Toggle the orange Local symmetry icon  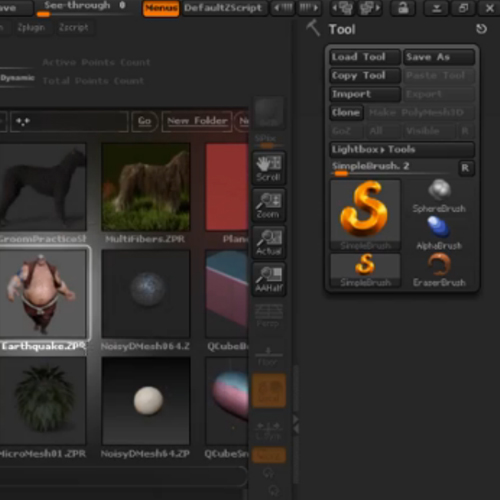(x=269, y=390)
